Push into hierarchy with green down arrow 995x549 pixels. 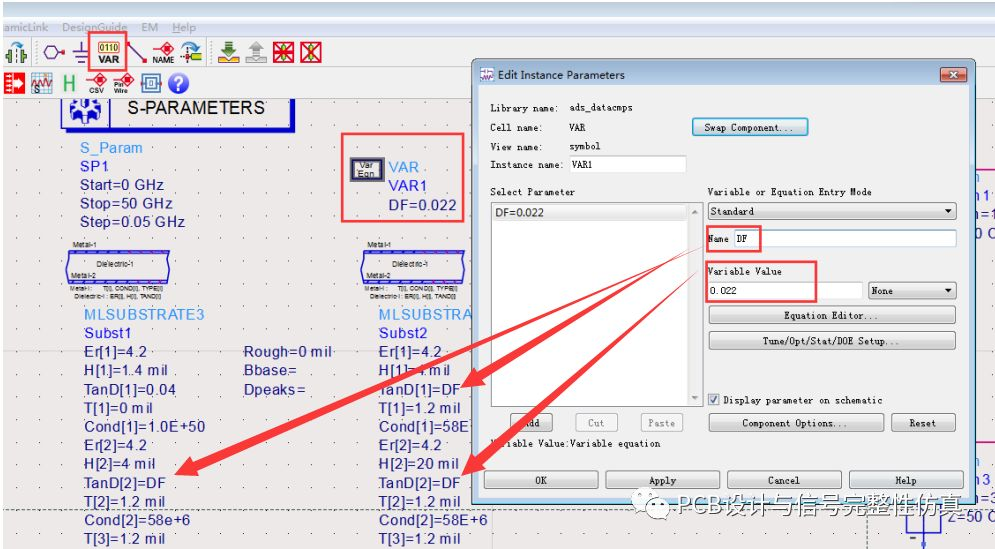(228, 52)
